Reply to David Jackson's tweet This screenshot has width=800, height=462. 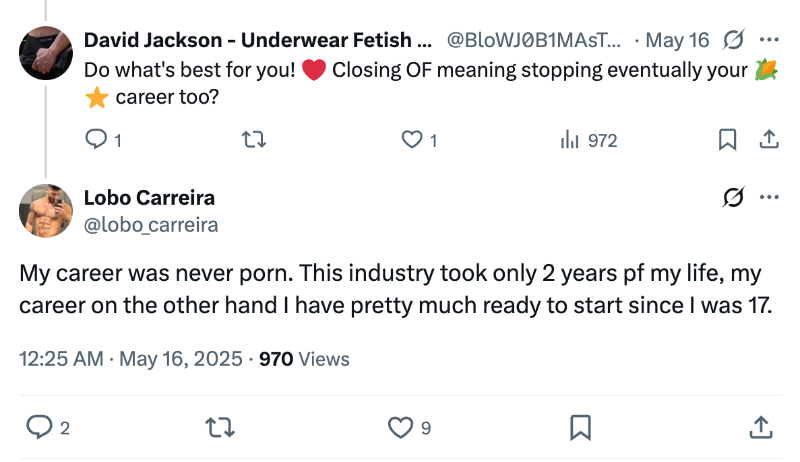tap(96, 141)
